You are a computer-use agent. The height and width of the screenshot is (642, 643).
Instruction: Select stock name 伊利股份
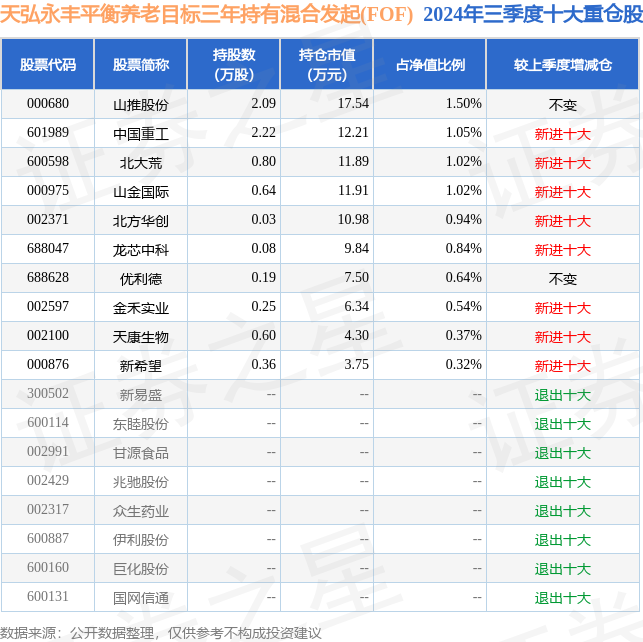[x=141, y=540]
